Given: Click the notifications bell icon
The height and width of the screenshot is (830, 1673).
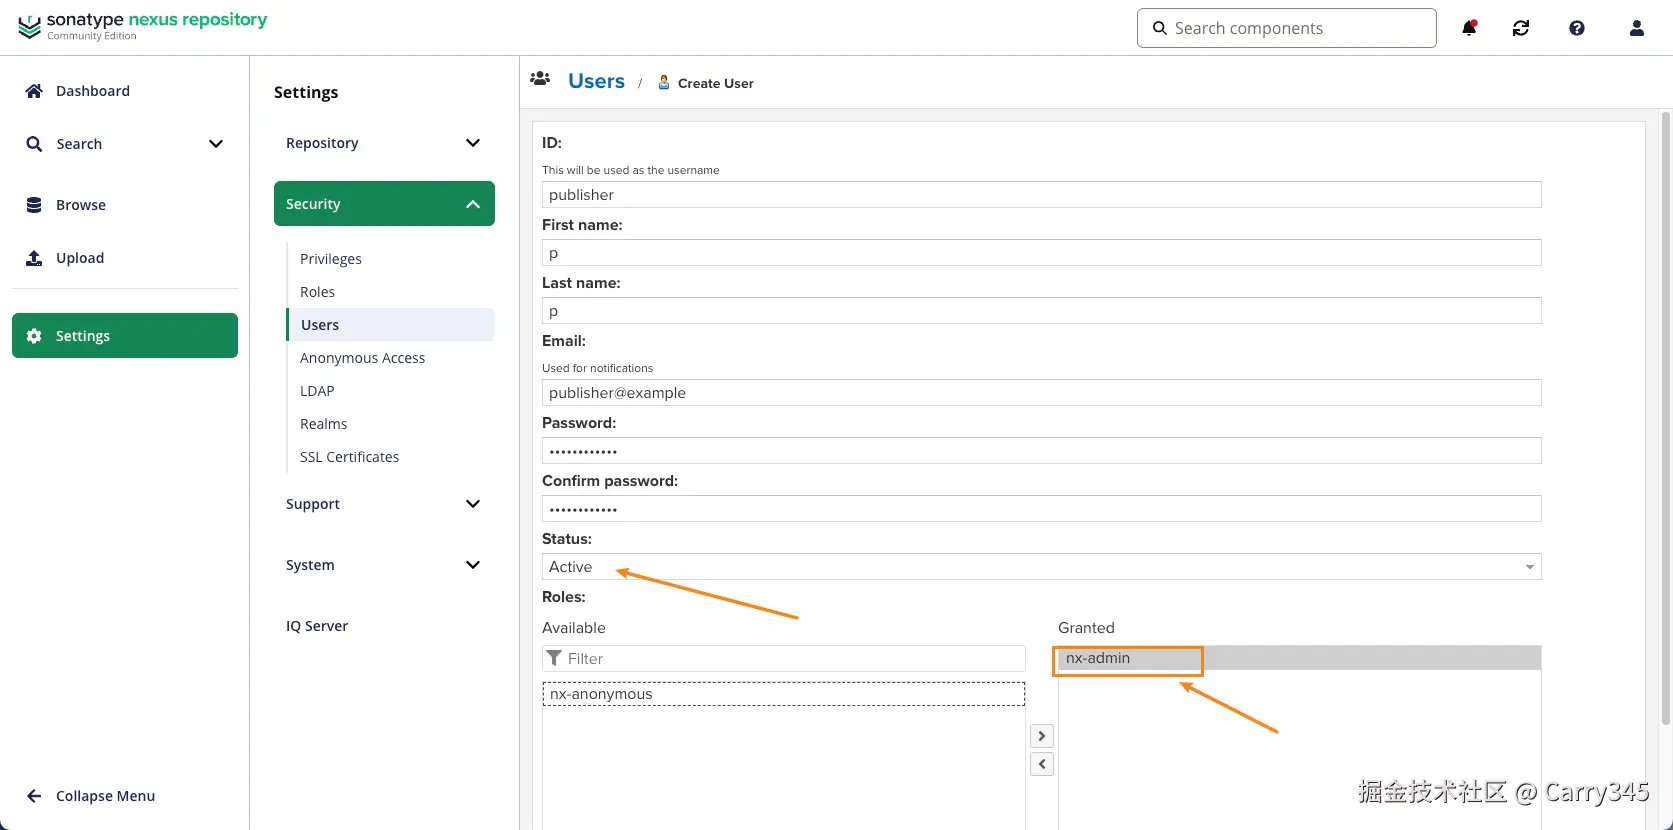Looking at the screenshot, I should pos(1469,28).
